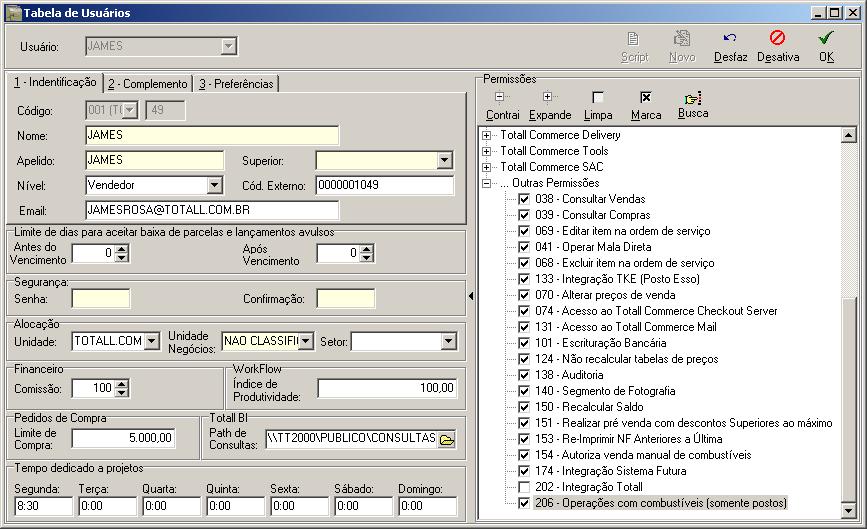867x529 pixels.
Task: Open the Nível dropdown showing Vendedor
Action: 215,185
